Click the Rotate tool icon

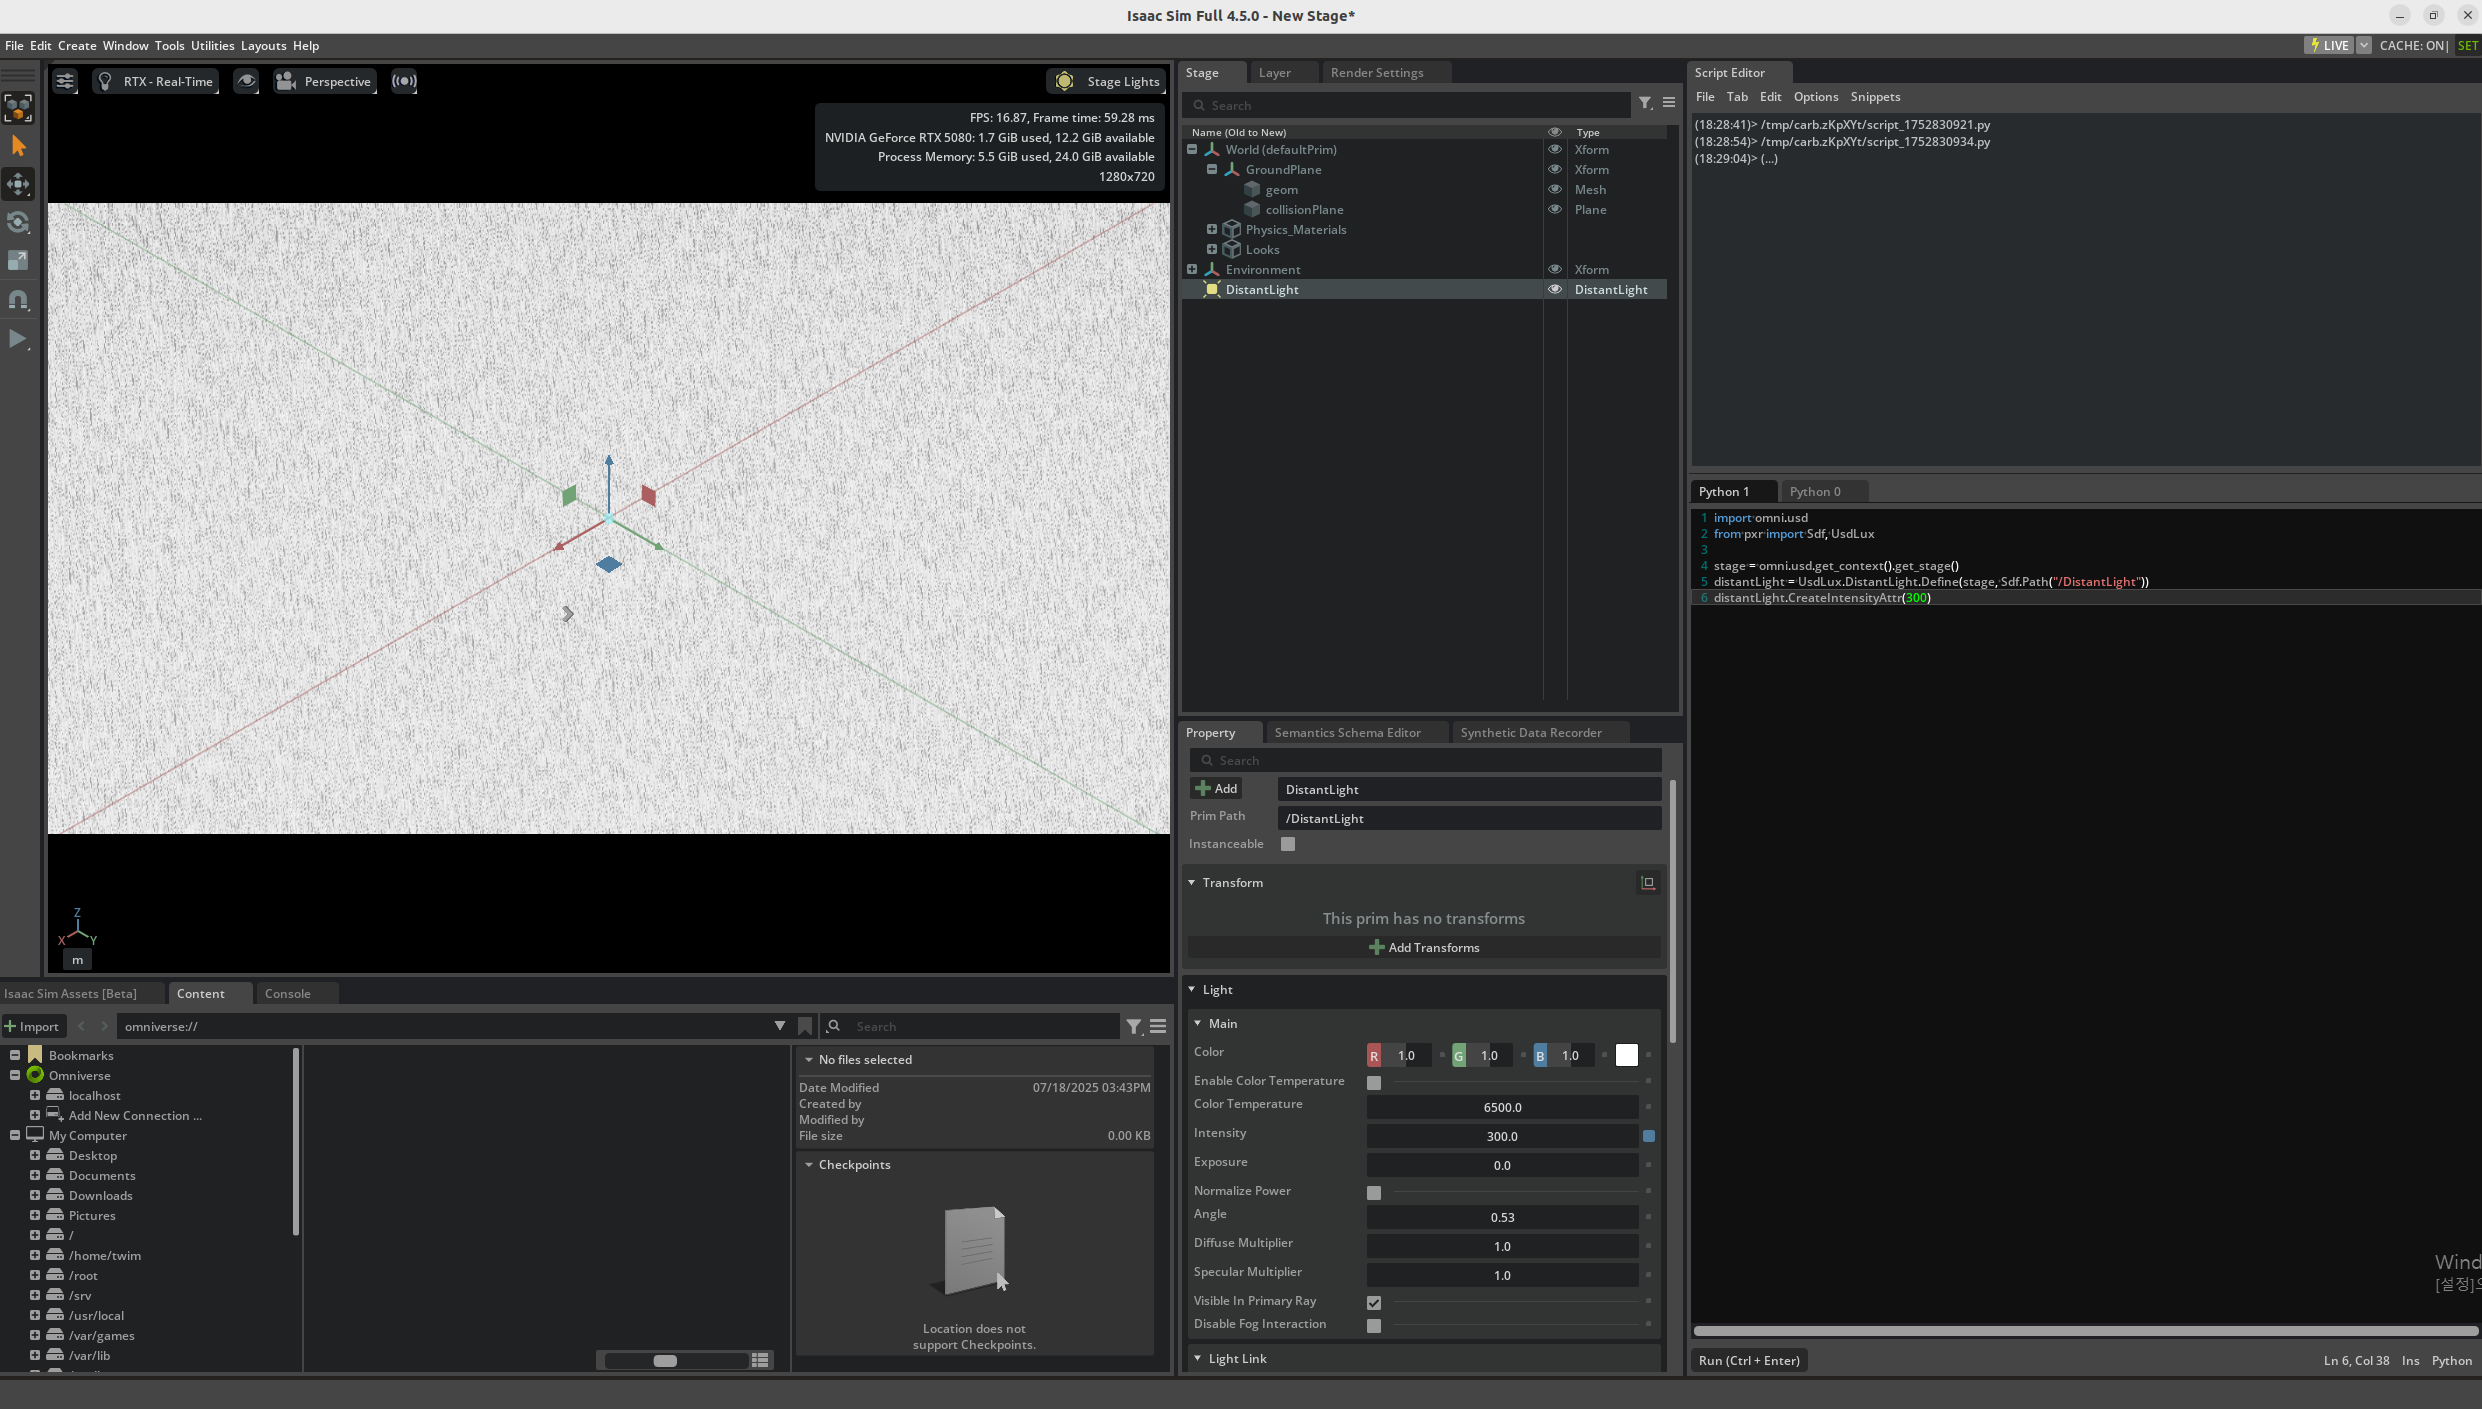pyautogui.click(x=18, y=222)
